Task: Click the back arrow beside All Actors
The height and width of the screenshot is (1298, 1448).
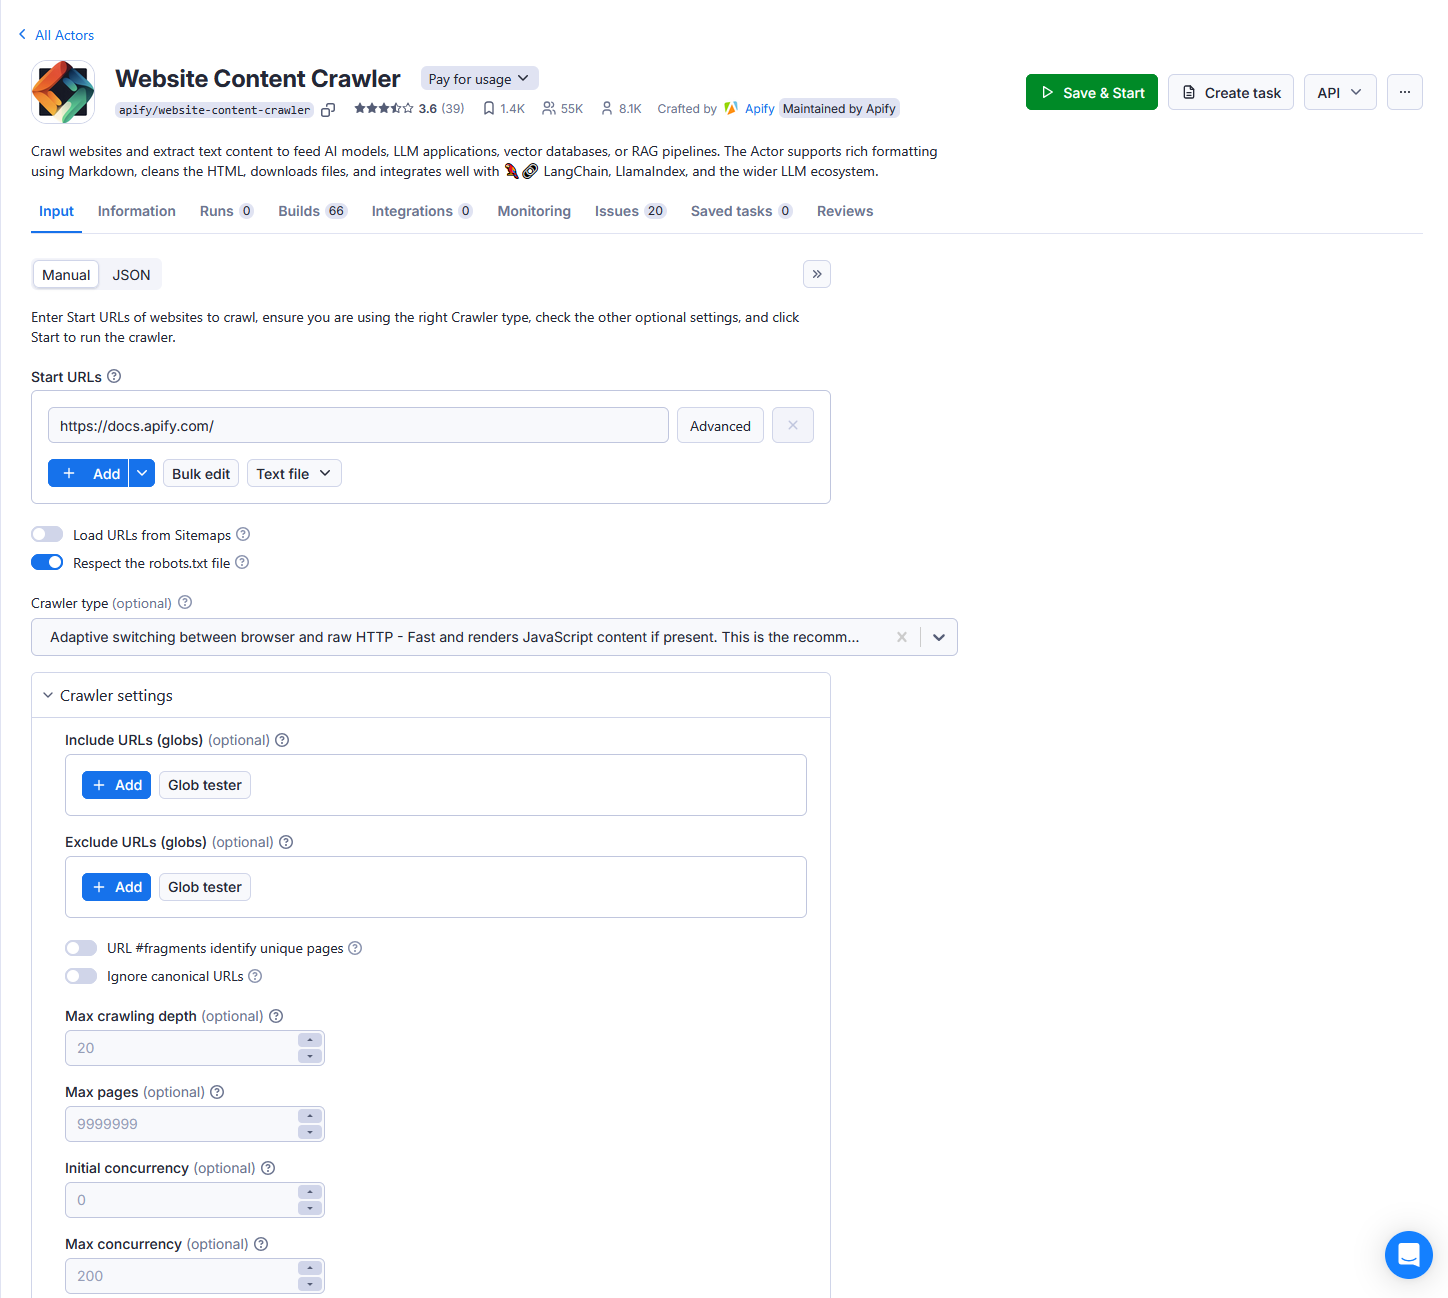Action: [21, 34]
